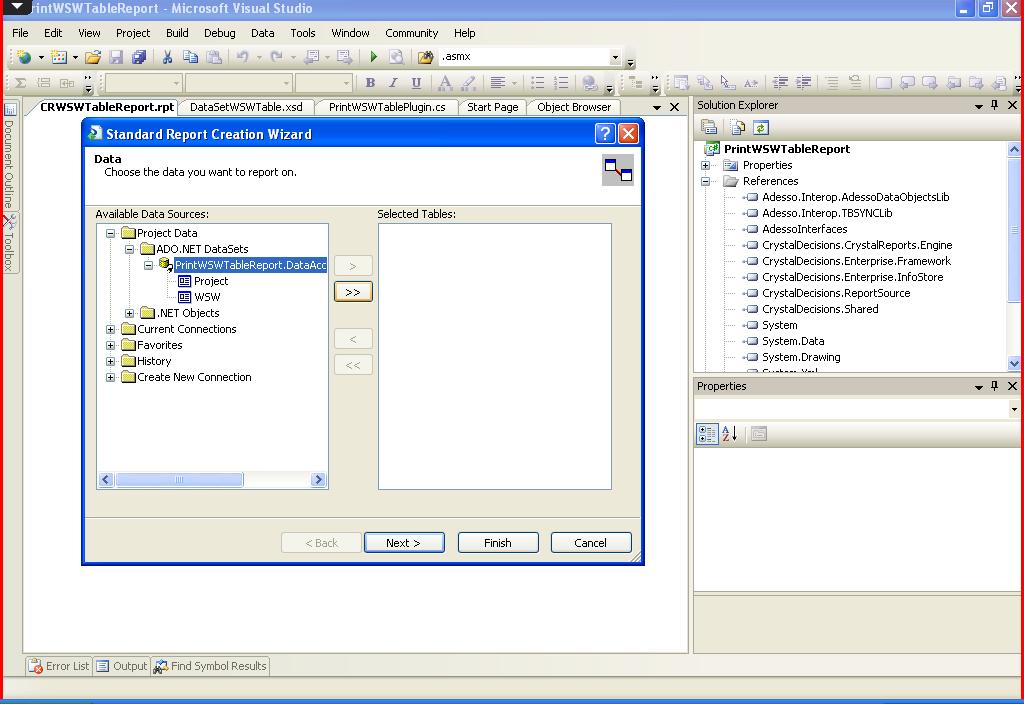Click the Italic formatting icon
Screen dimensions: 1024x704
click(x=393, y=83)
